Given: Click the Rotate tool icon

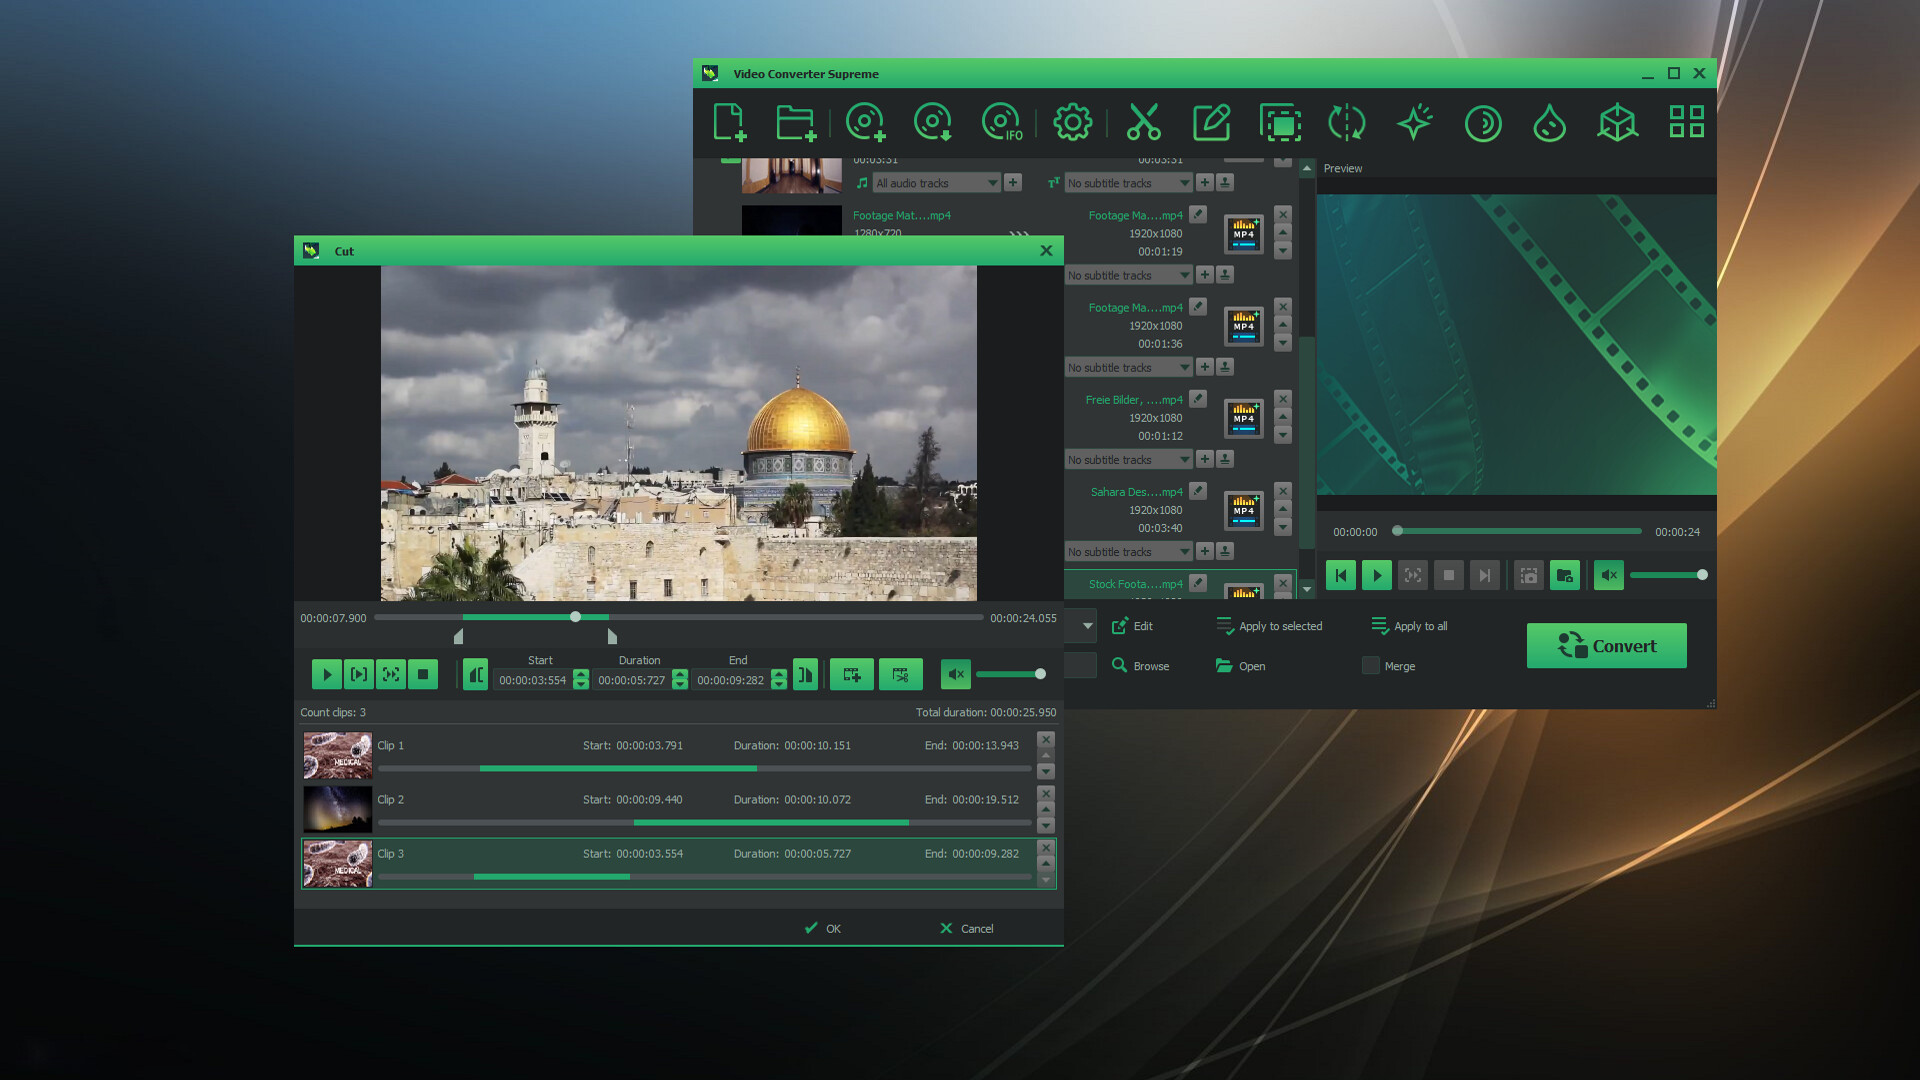Looking at the screenshot, I should coord(1346,122).
